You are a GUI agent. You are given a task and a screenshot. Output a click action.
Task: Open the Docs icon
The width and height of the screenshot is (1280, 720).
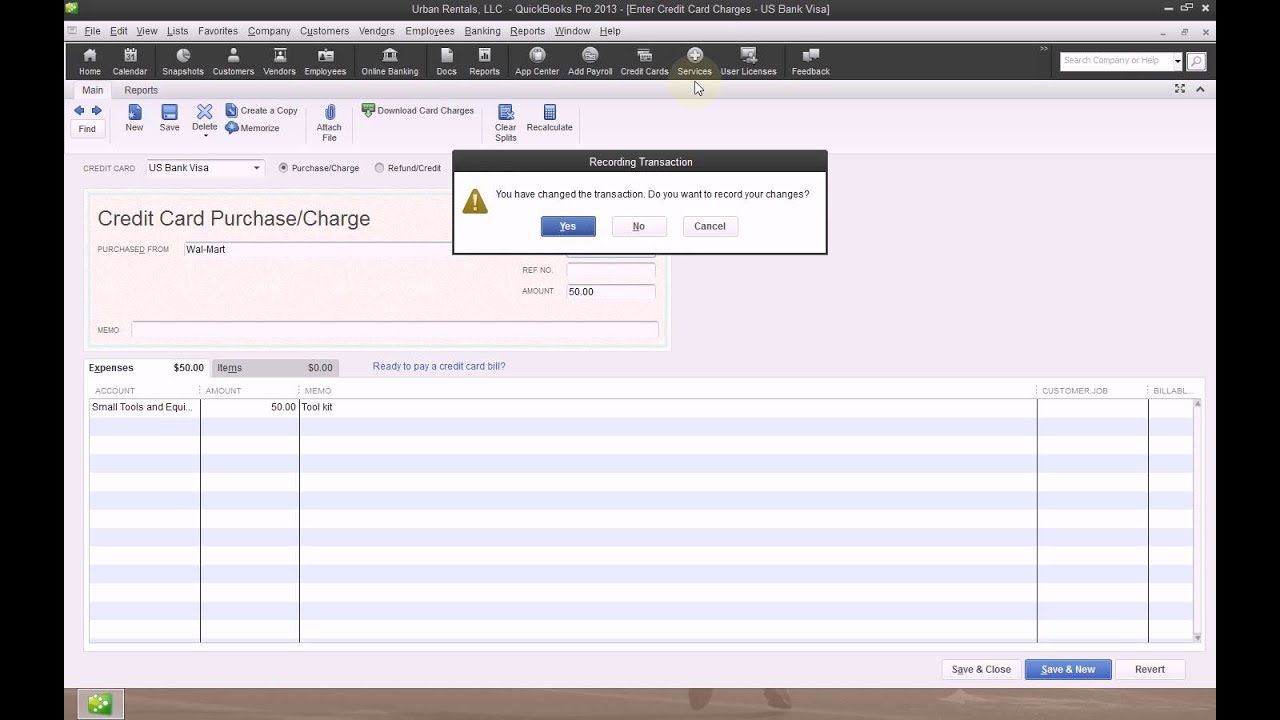coord(446,61)
